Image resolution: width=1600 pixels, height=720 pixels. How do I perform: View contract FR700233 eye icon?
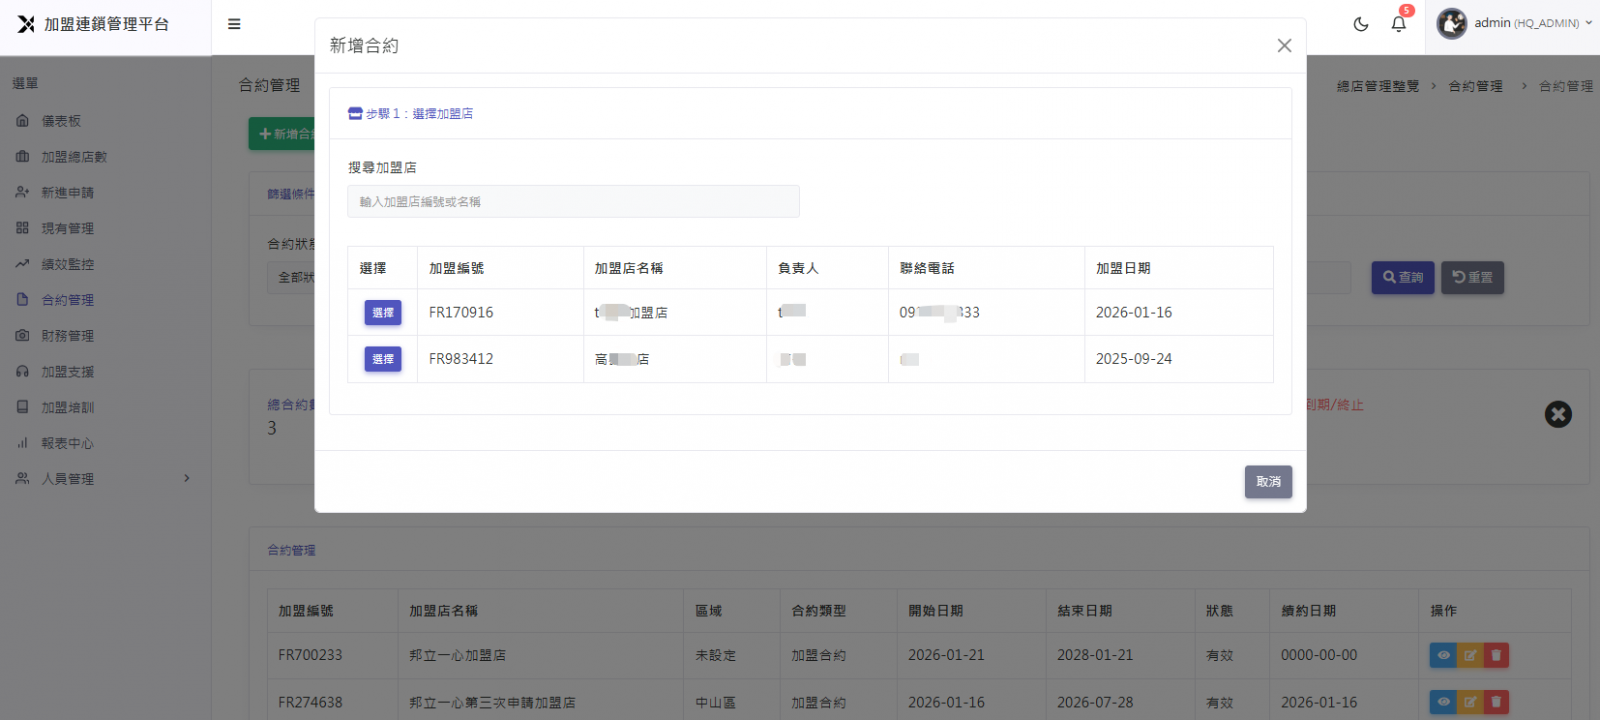click(1443, 656)
